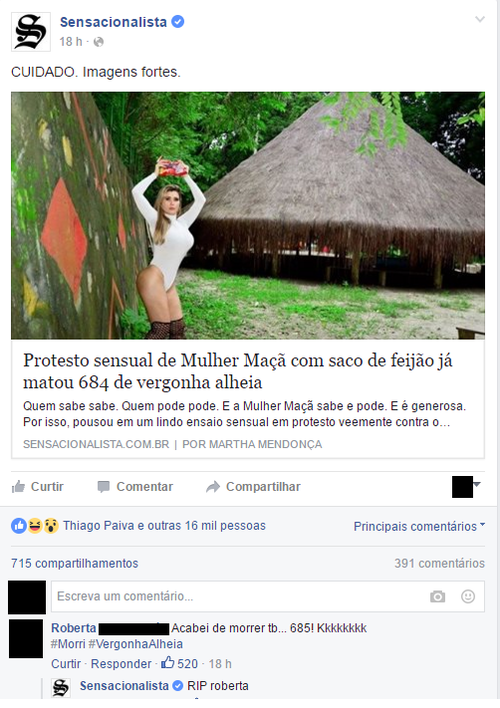Click the Compartilhar arrow icon
Image resolution: width=500 pixels, height=708 pixels.
click(213, 487)
